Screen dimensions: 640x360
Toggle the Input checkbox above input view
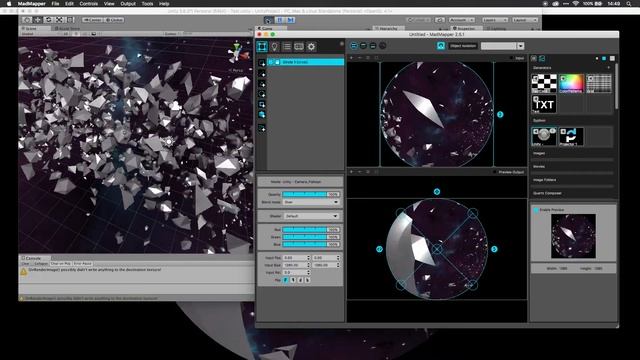[x=512, y=58]
